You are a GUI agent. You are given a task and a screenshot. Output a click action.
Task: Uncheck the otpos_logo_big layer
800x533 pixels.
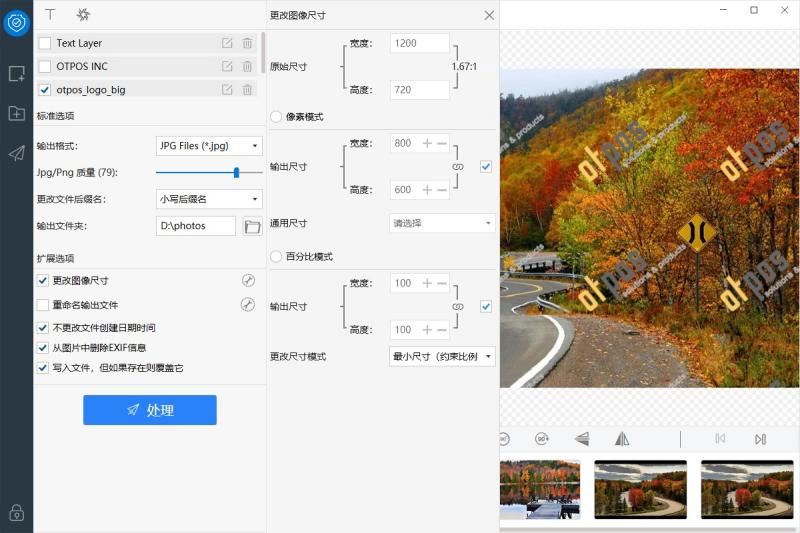point(44,89)
